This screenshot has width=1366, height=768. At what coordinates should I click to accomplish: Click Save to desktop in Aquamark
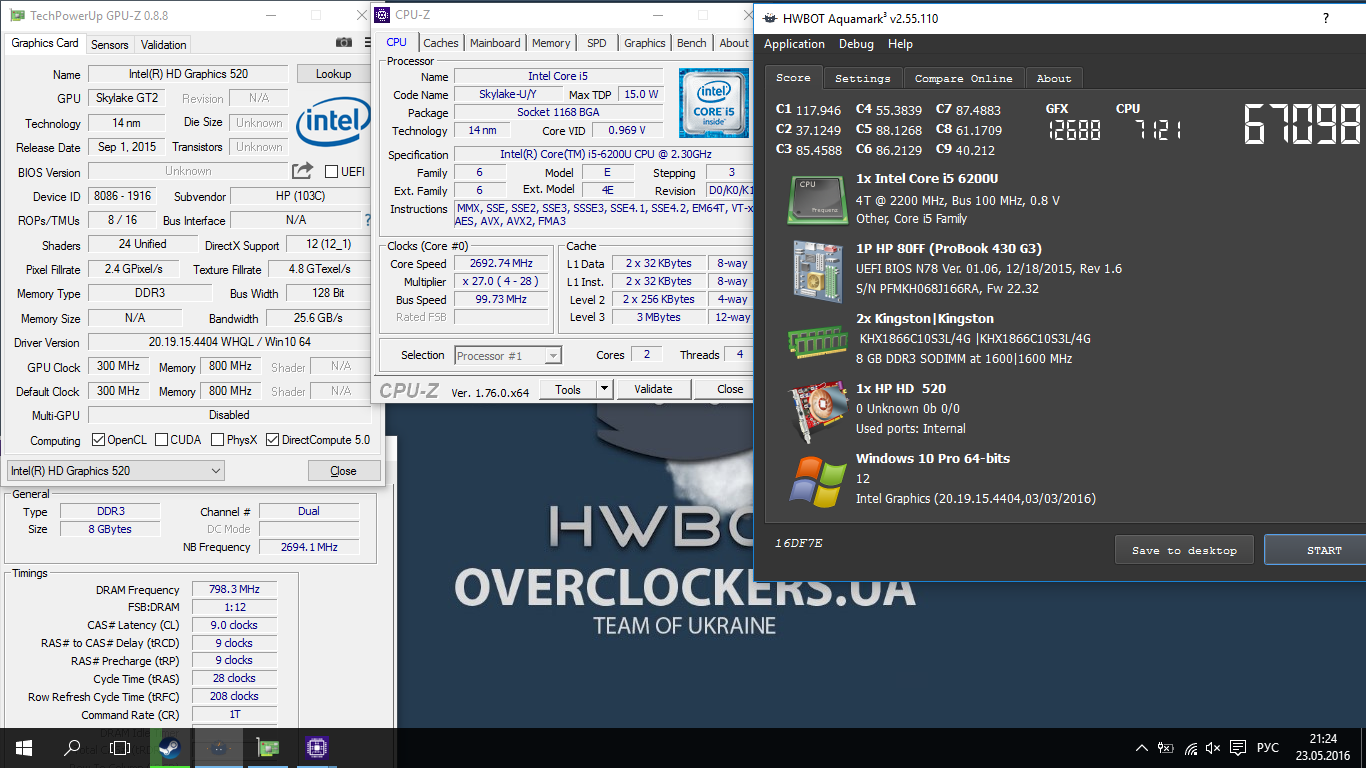[x=1184, y=550]
